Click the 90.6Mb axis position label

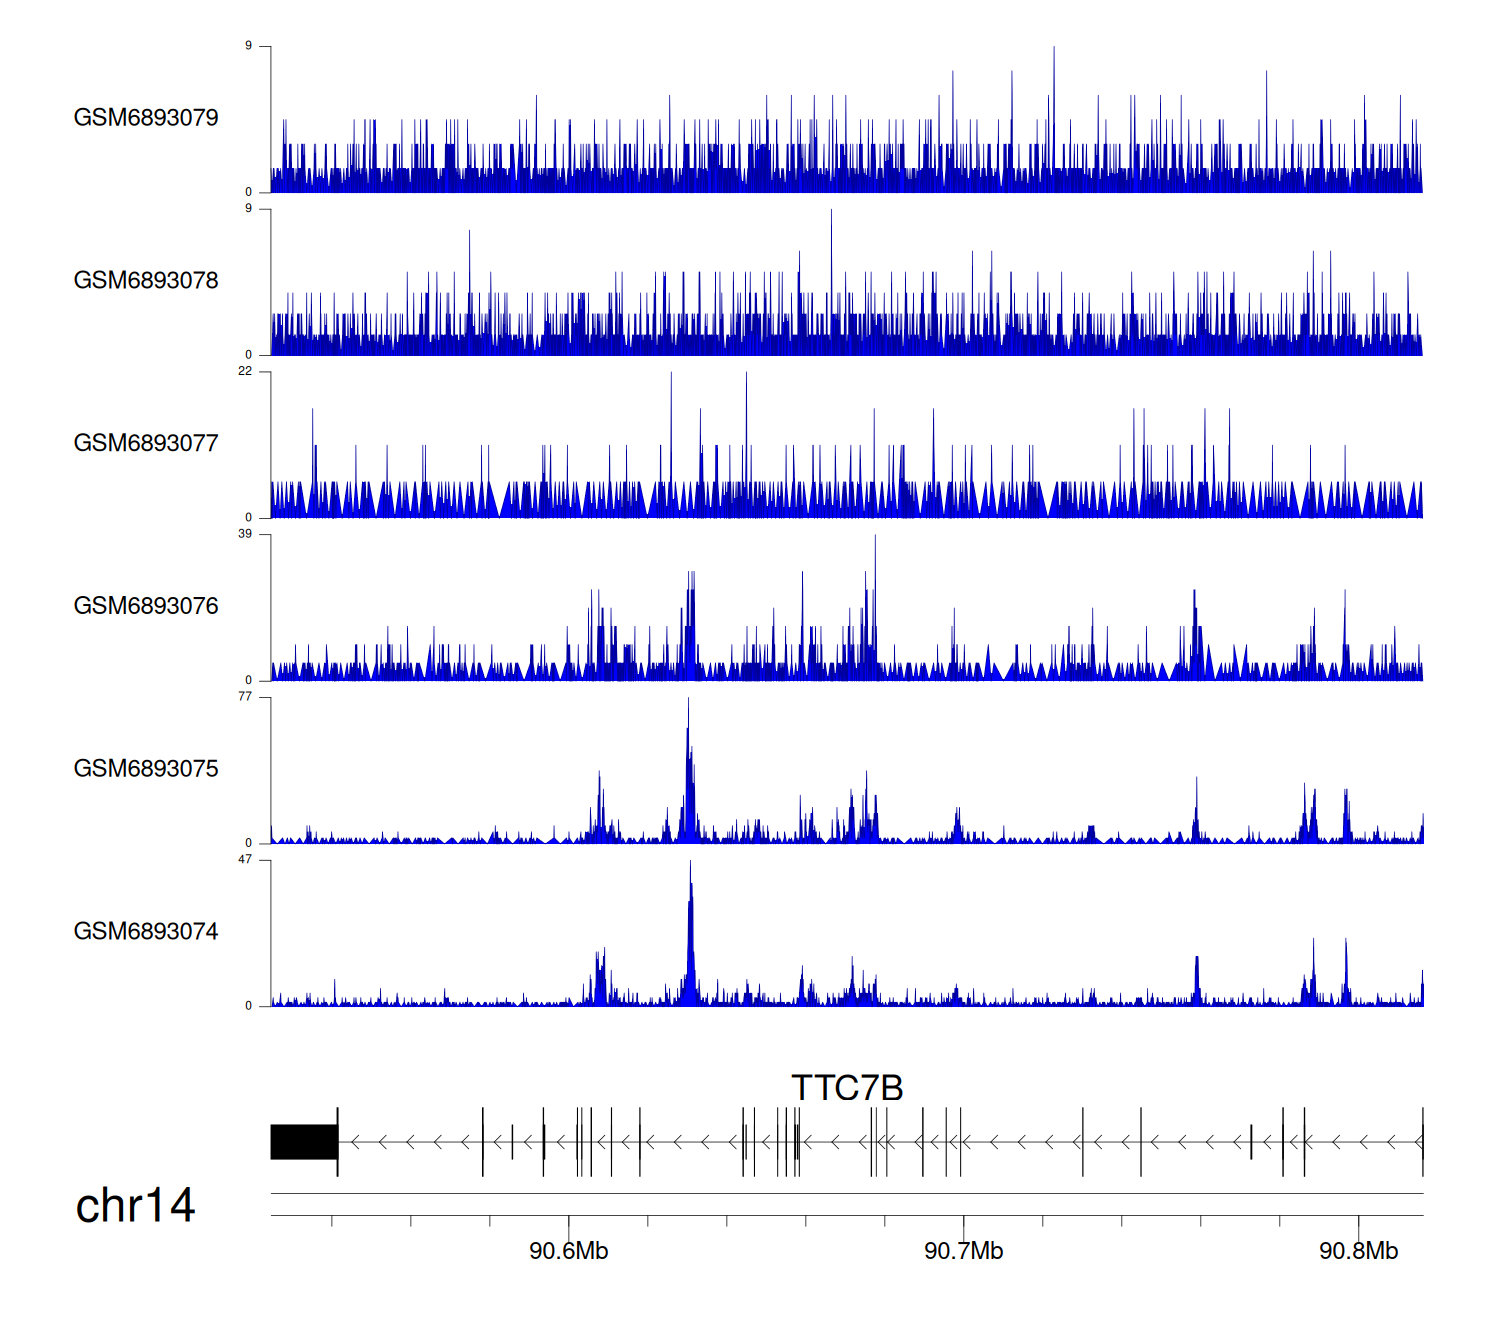click(x=568, y=1251)
